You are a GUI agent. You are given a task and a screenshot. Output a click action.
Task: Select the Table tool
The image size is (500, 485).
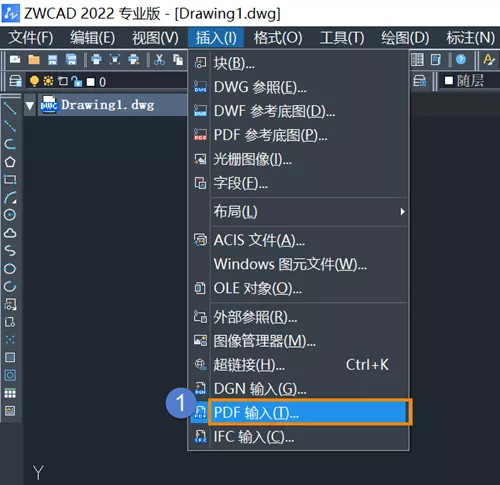(x=10, y=394)
